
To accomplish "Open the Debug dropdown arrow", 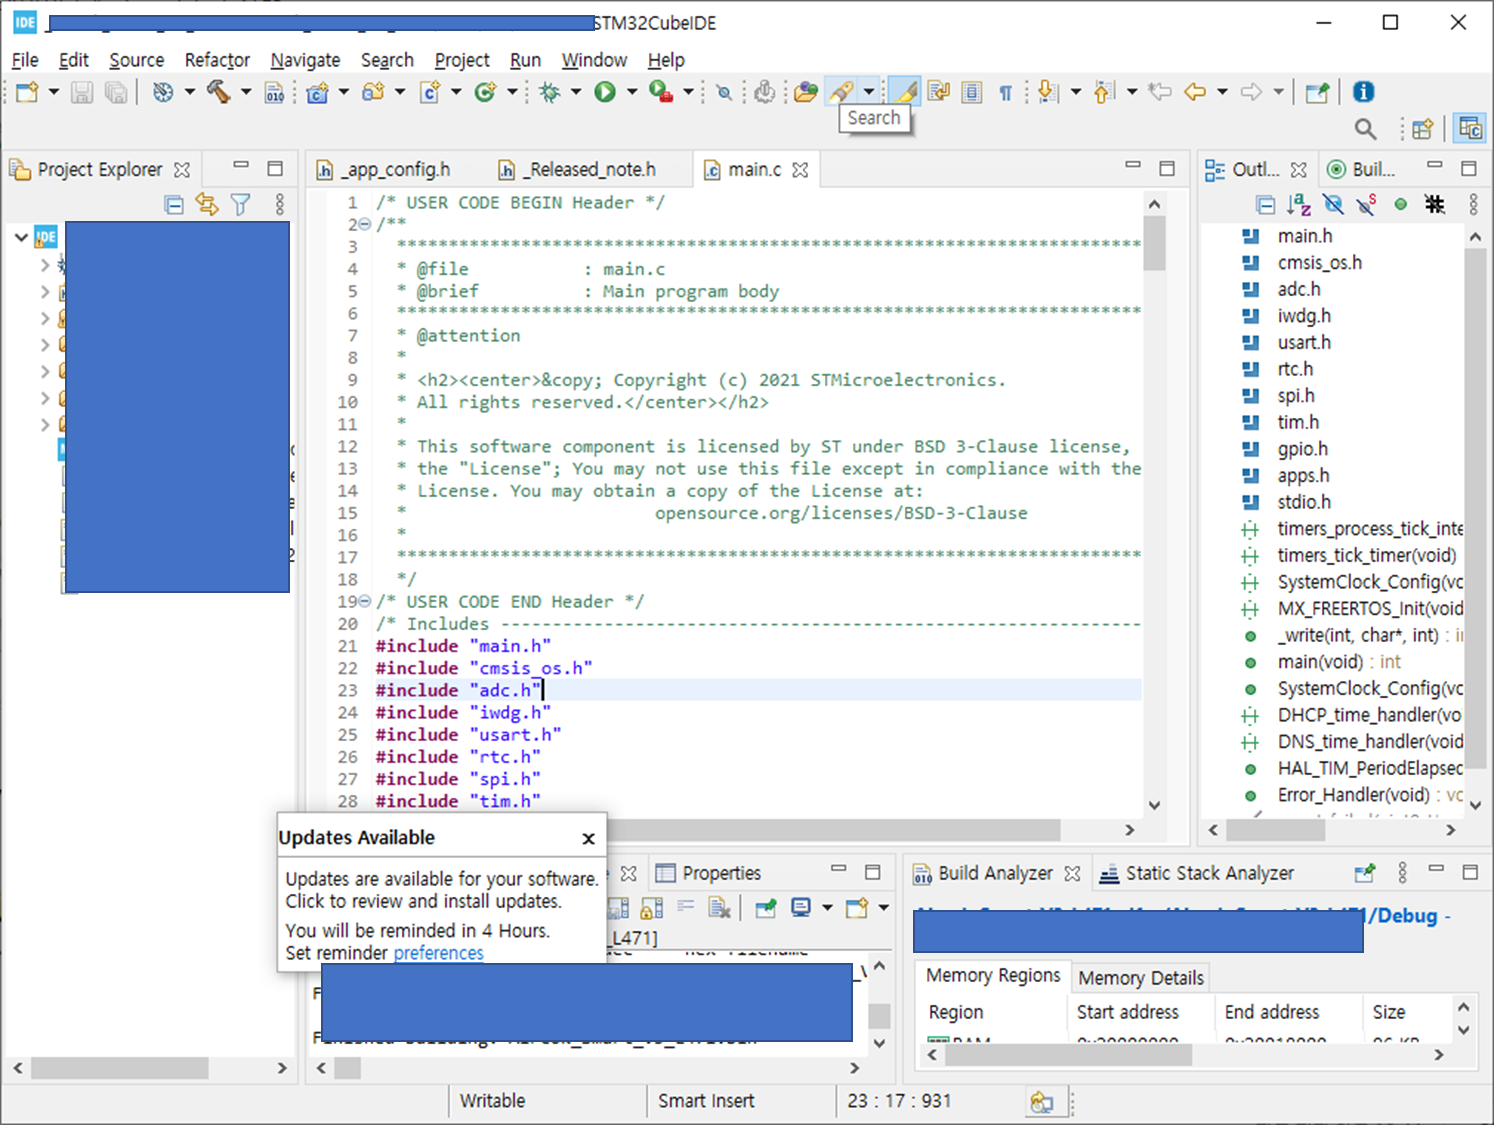I will pyautogui.click(x=575, y=92).
